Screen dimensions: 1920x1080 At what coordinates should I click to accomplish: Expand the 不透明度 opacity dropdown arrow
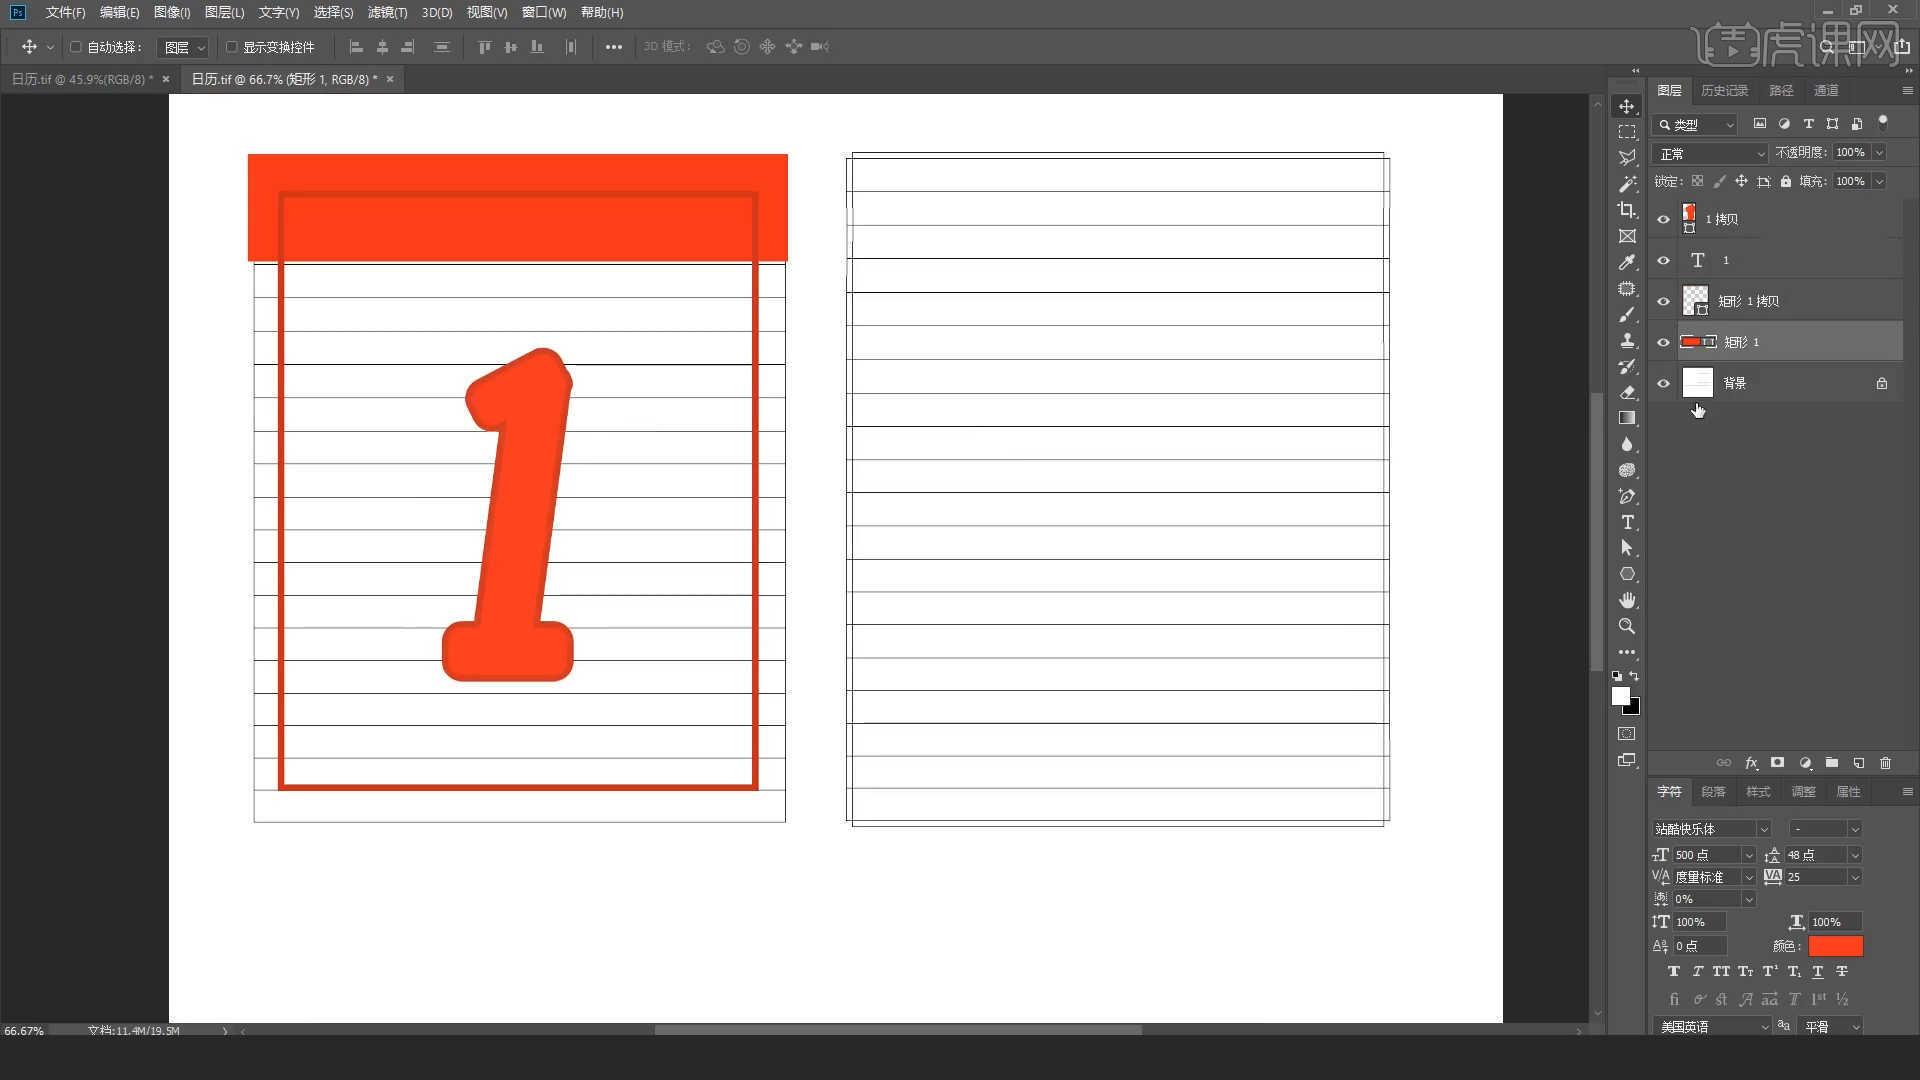point(1879,153)
